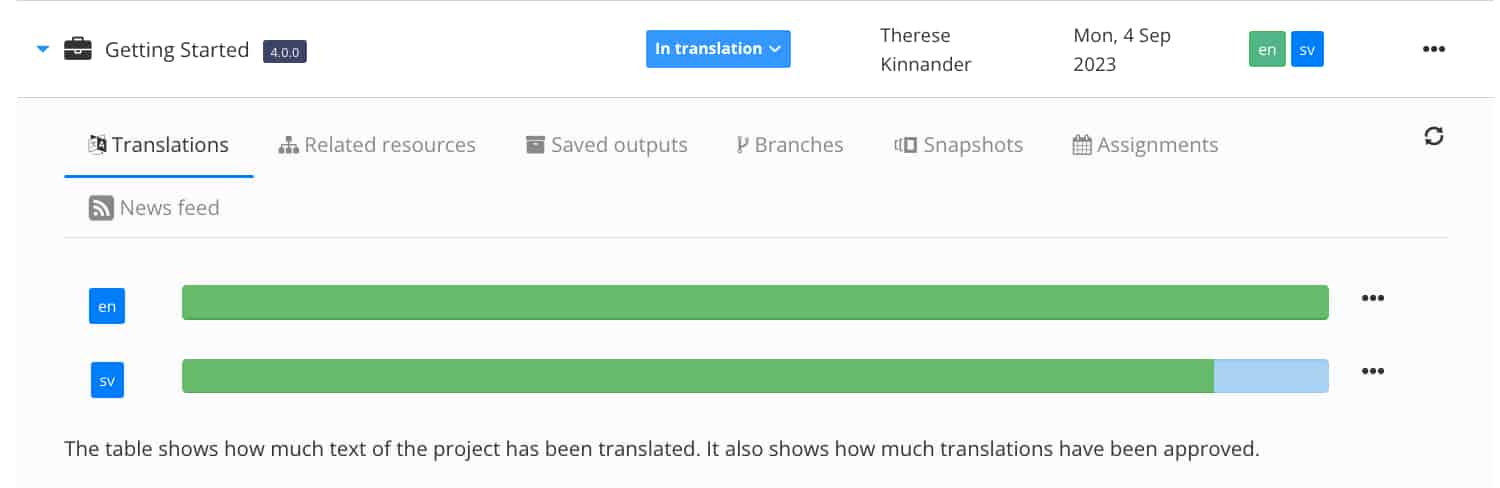
Task: Open the Saved outputs tab
Action: (607, 145)
